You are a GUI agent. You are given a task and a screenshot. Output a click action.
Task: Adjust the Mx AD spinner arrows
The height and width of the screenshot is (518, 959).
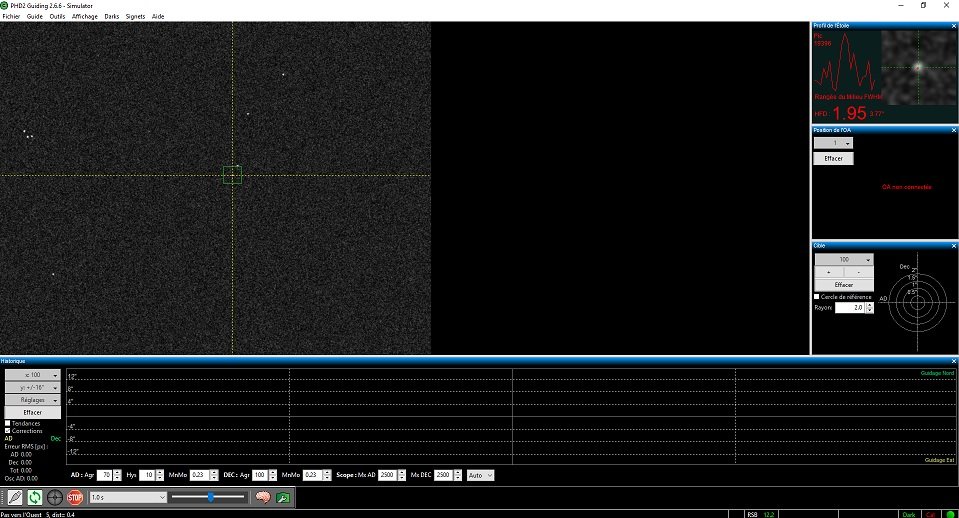401,475
